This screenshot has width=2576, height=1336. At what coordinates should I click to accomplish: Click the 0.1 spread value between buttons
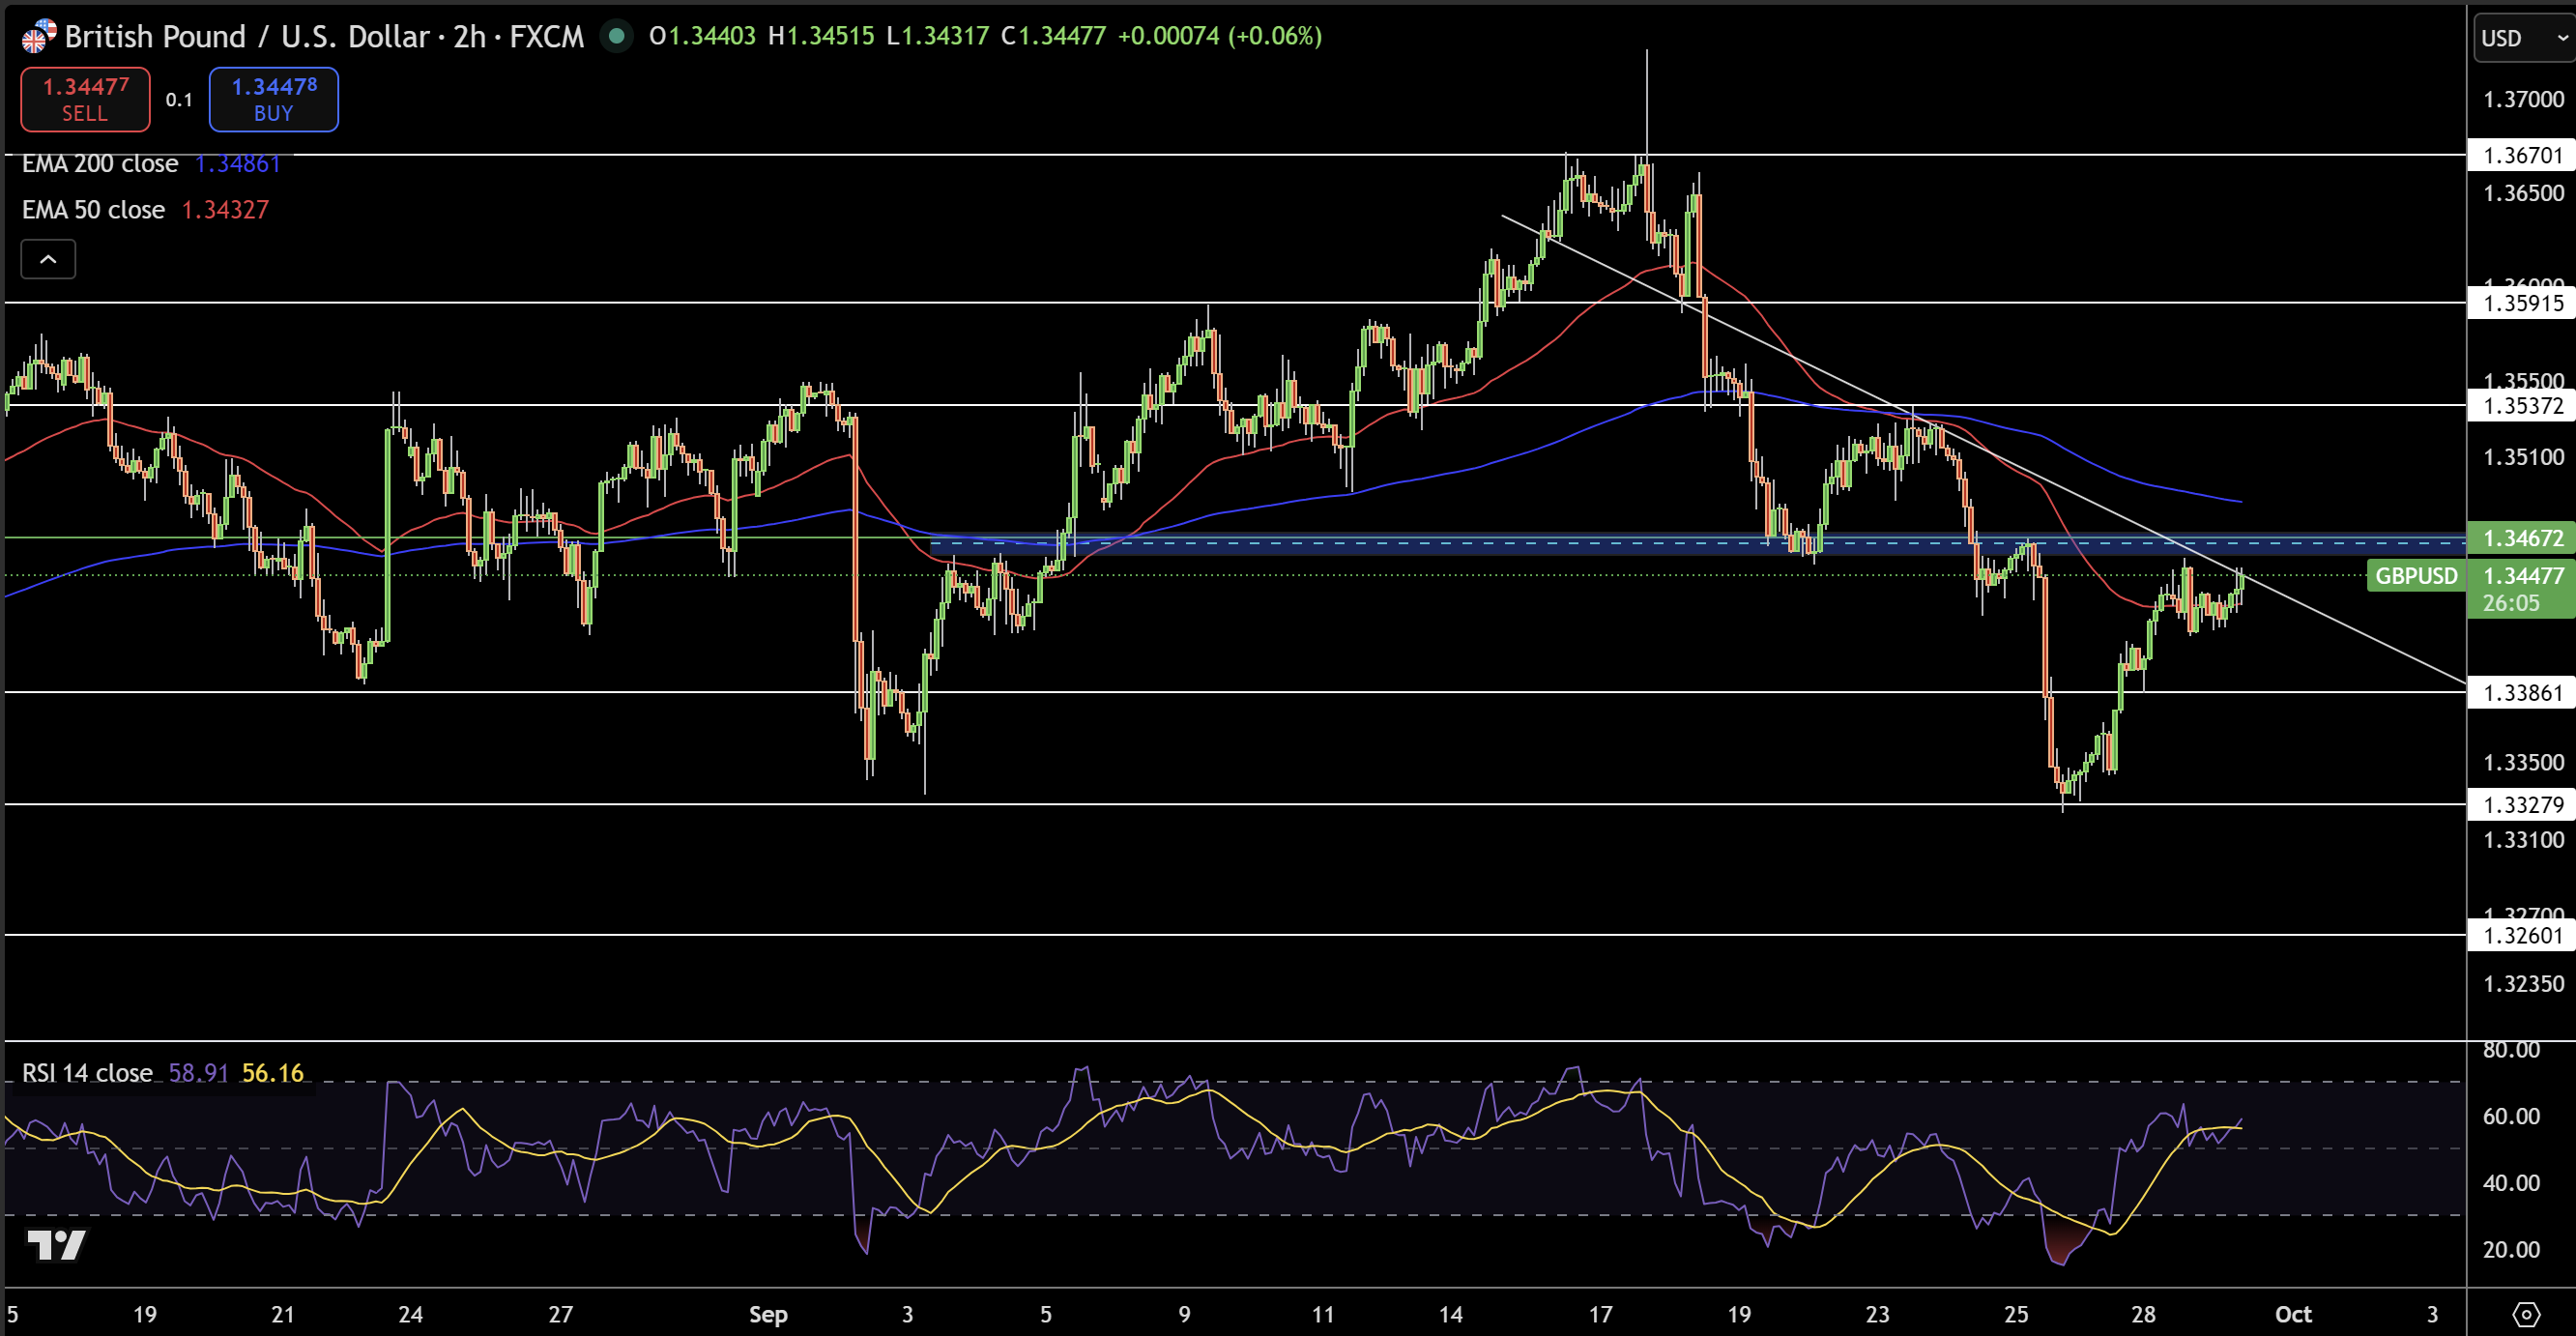click(x=179, y=100)
